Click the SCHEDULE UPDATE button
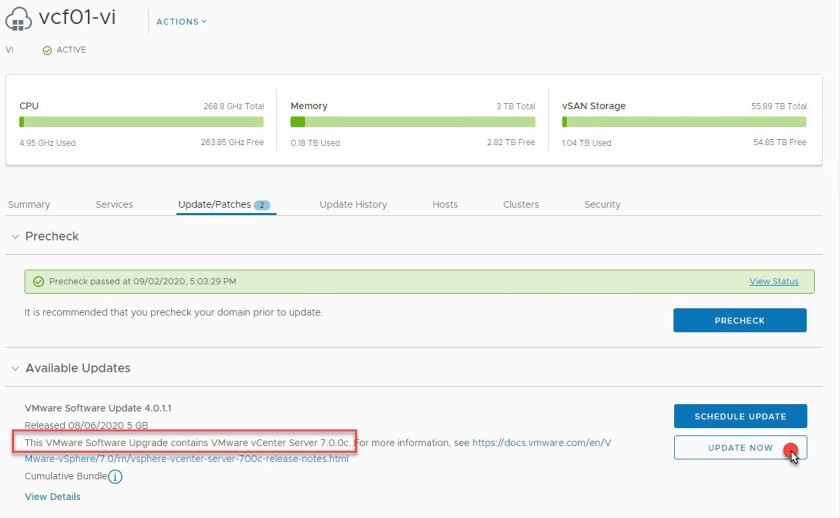Screen dimensions: 840x518 (739, 416)
